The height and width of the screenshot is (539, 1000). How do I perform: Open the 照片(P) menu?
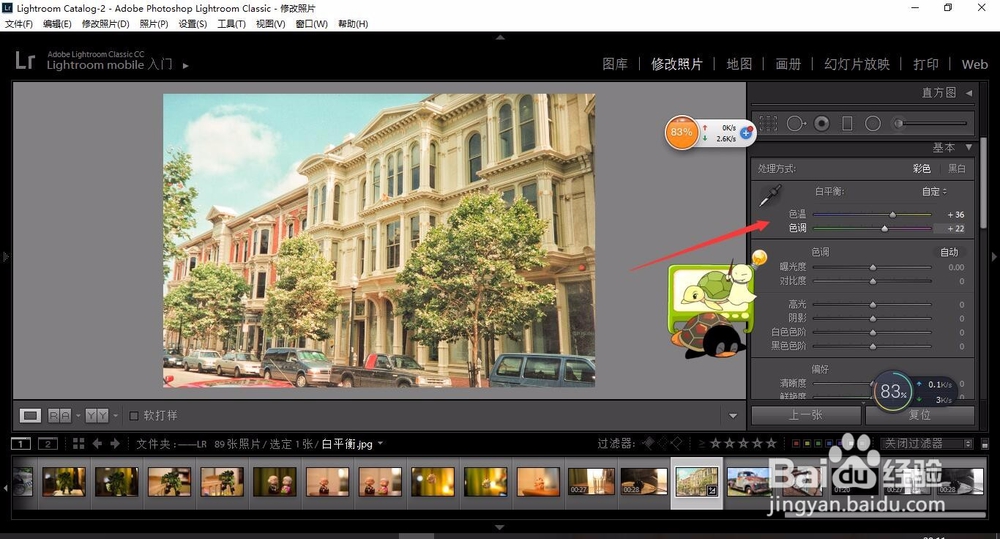(x=154, y=24)
